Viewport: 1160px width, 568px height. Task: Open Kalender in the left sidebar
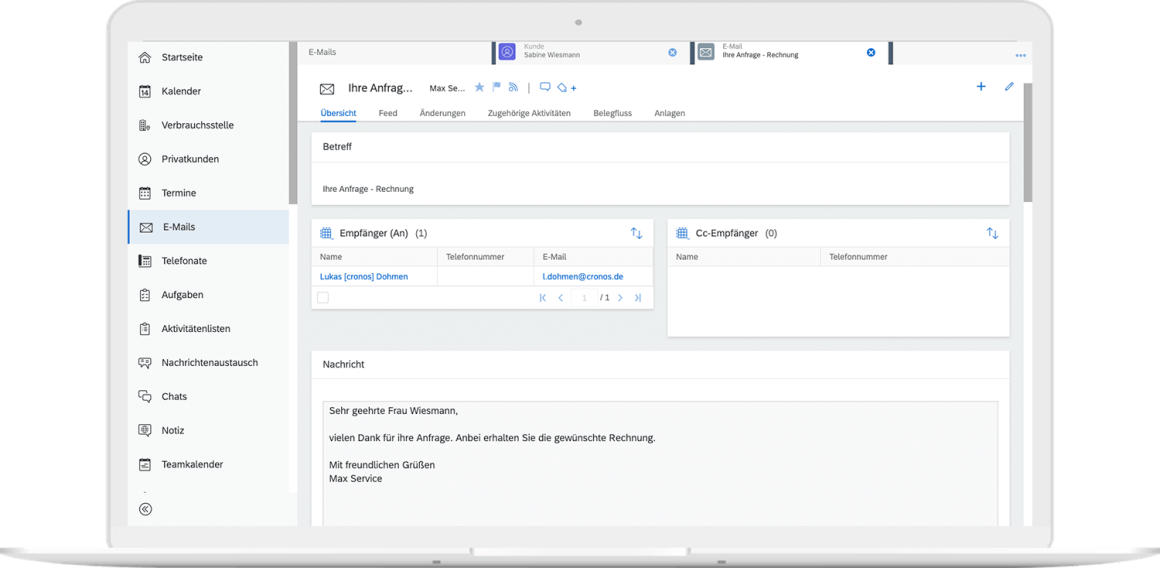(181, 91)
